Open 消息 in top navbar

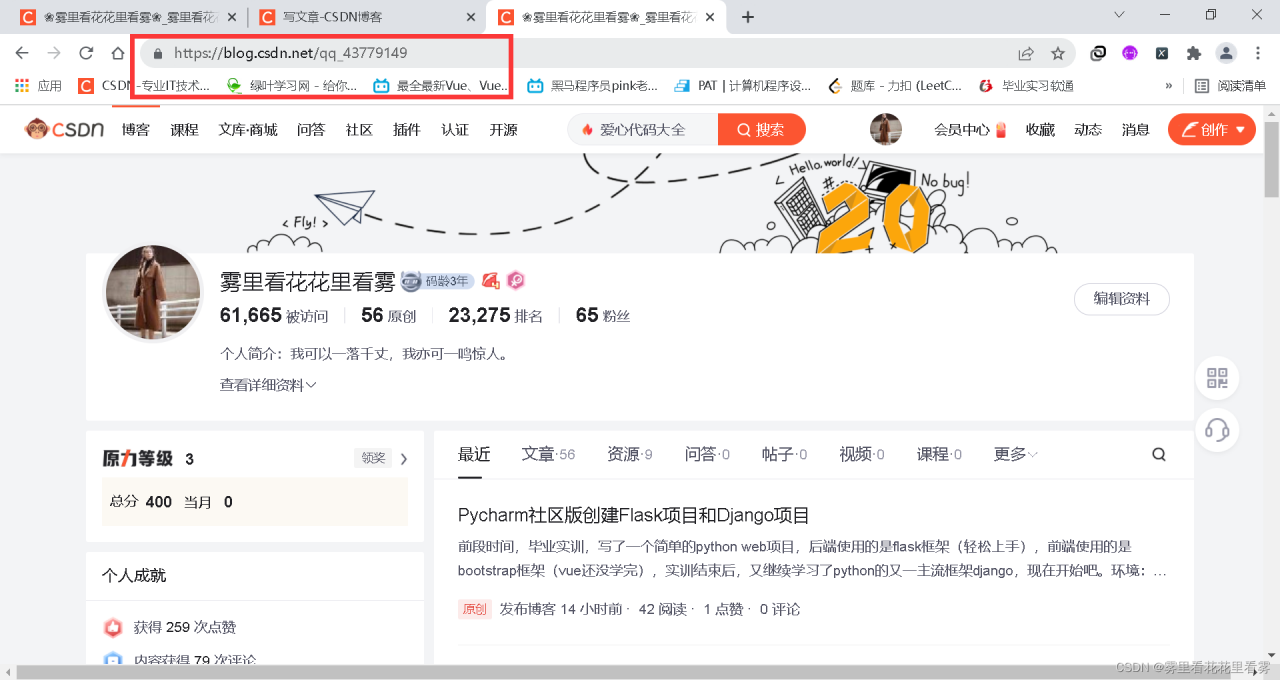(1135, 129)
